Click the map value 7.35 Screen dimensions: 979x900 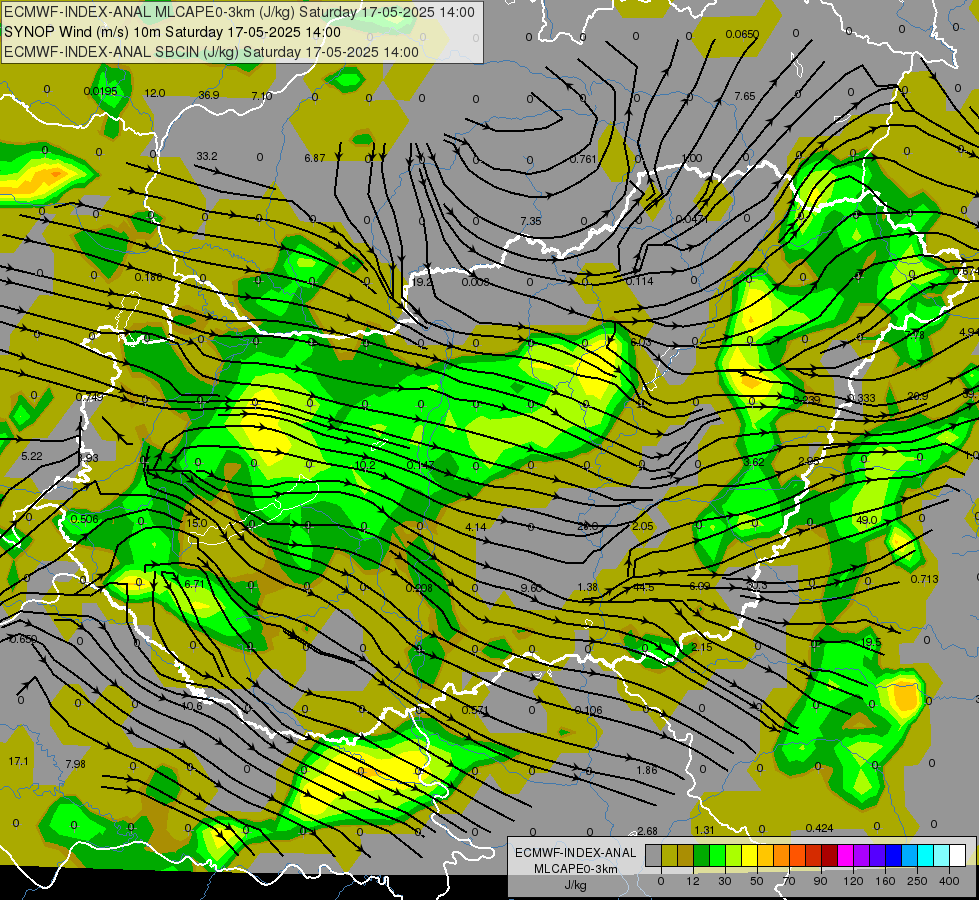531,221
